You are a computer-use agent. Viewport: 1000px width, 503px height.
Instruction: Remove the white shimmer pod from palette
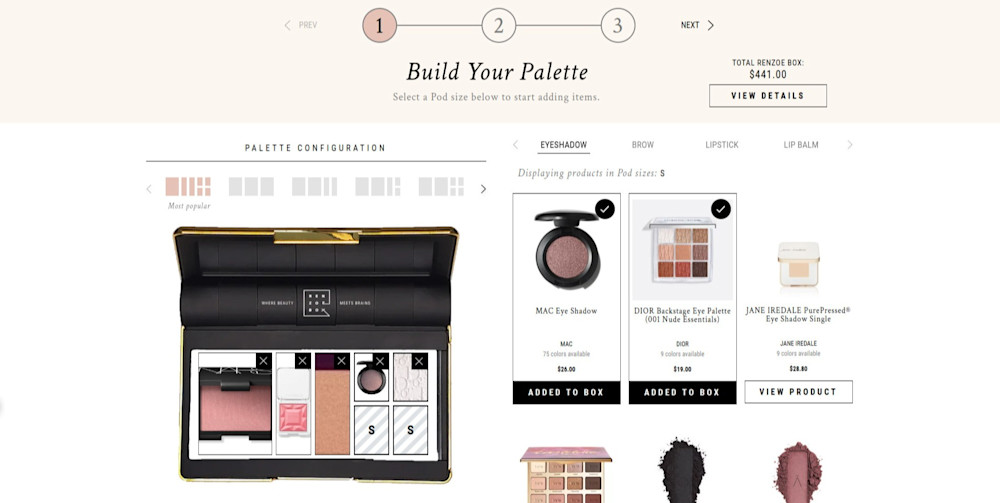click(x=420, y=361)
